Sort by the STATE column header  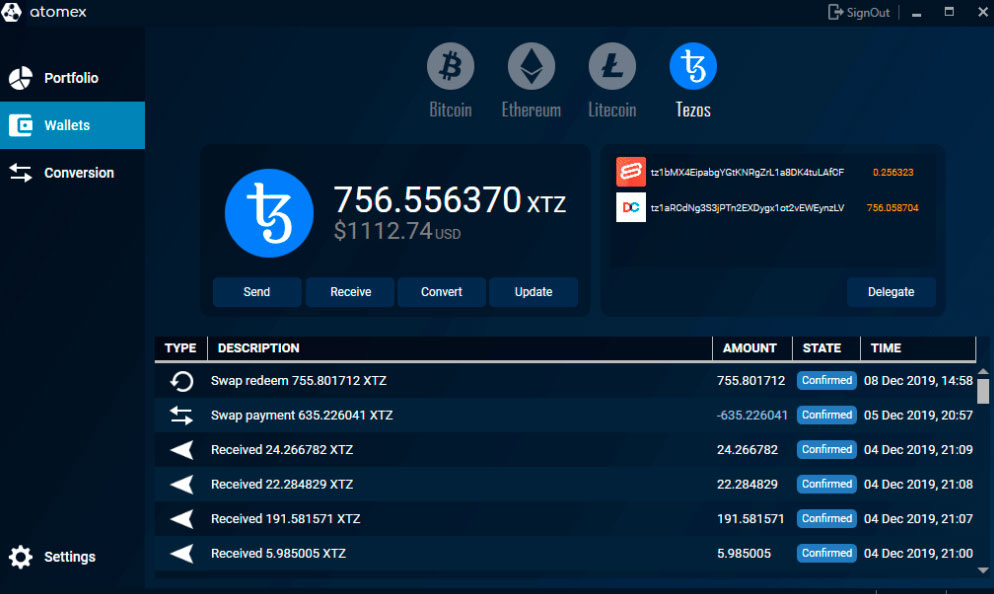(826, 348)
